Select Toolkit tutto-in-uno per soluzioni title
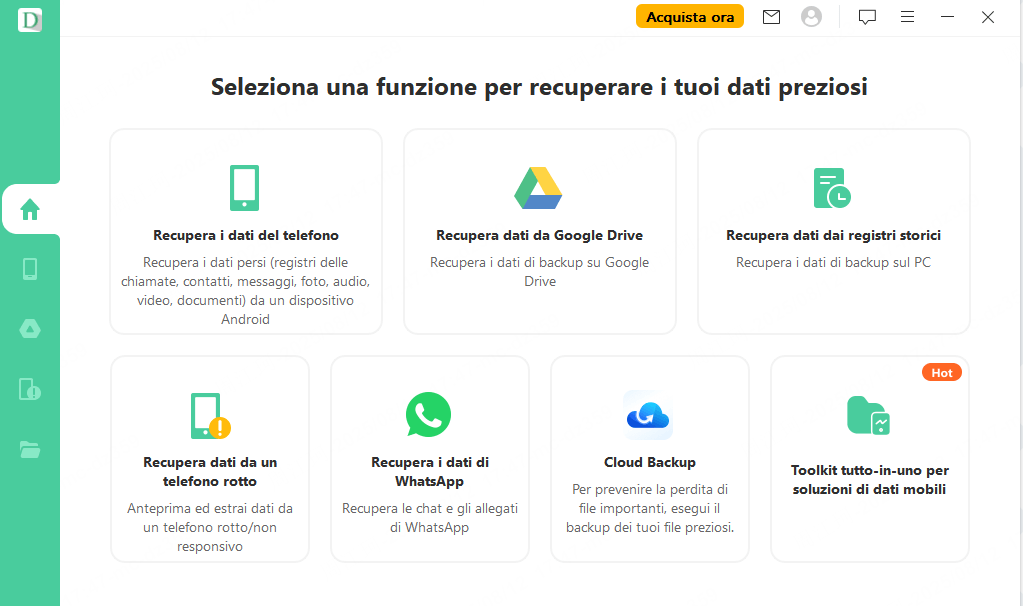1023x606 pixels. click(870, 479)
